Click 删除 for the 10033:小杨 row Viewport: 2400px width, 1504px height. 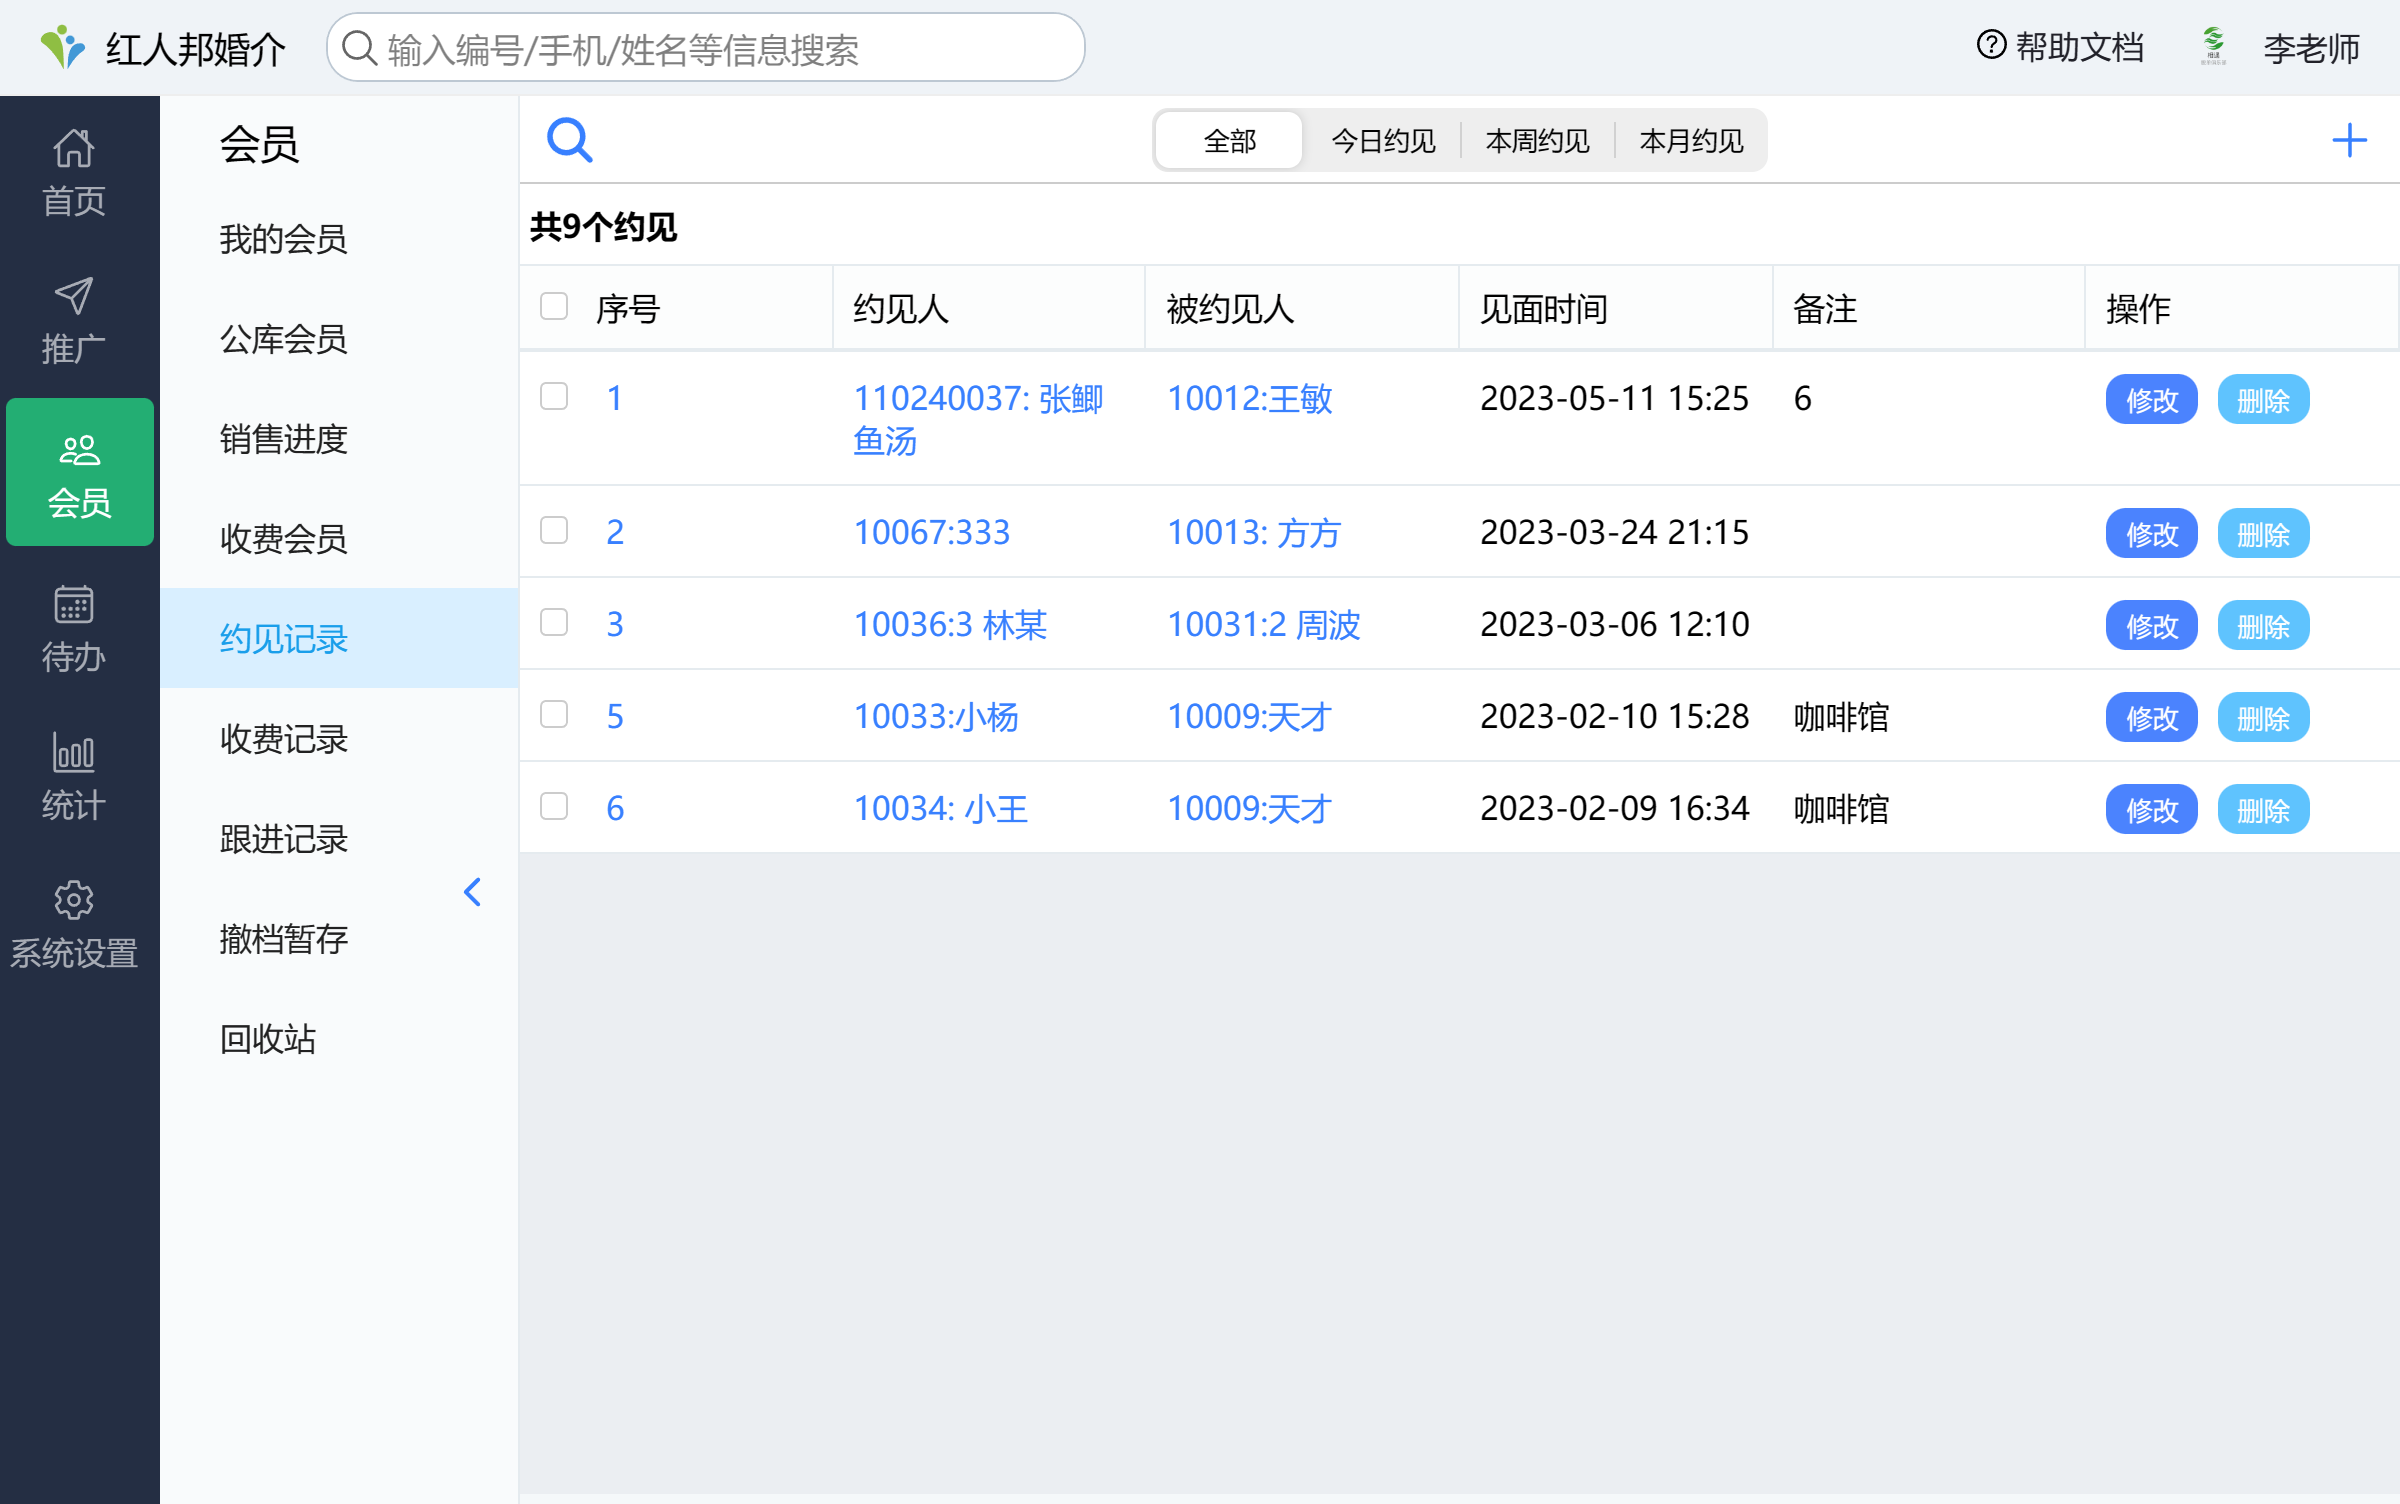2264,717
